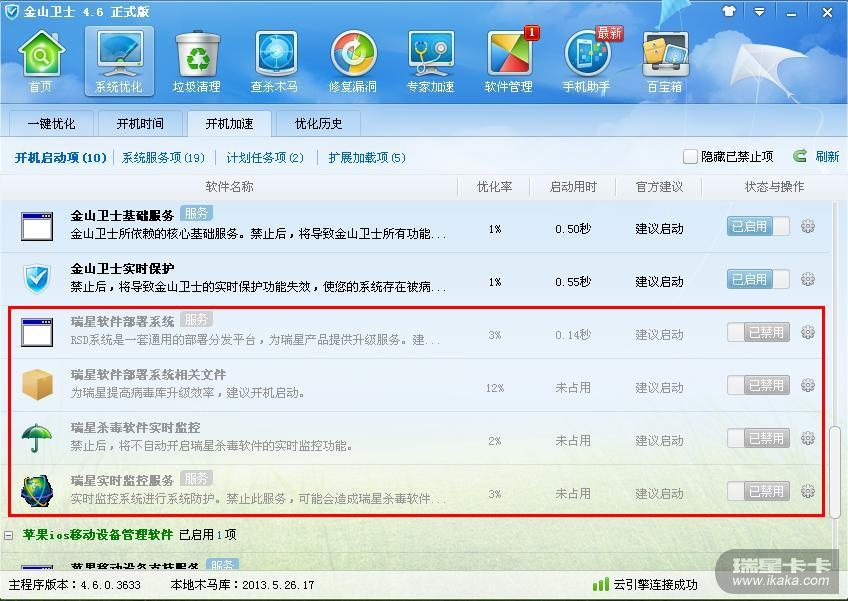
Task: Click the 优化率 column header
Action: click(x=494, y=187)
